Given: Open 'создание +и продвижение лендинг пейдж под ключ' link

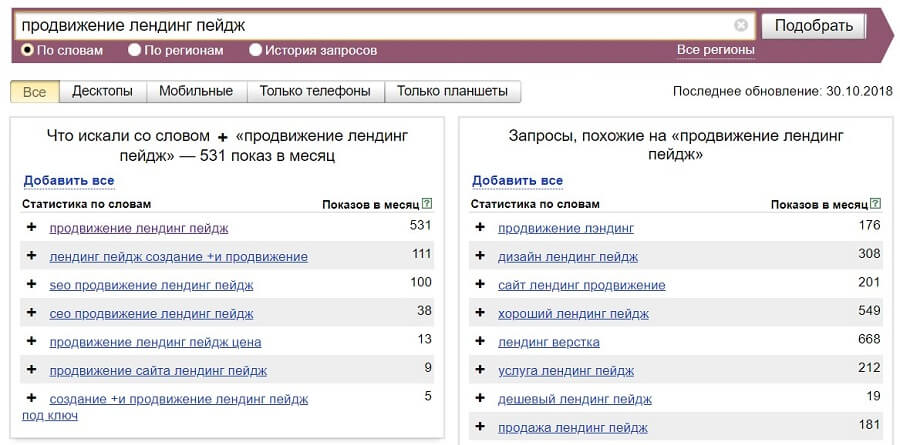Looking at the screenshot, I should (179, 399).
